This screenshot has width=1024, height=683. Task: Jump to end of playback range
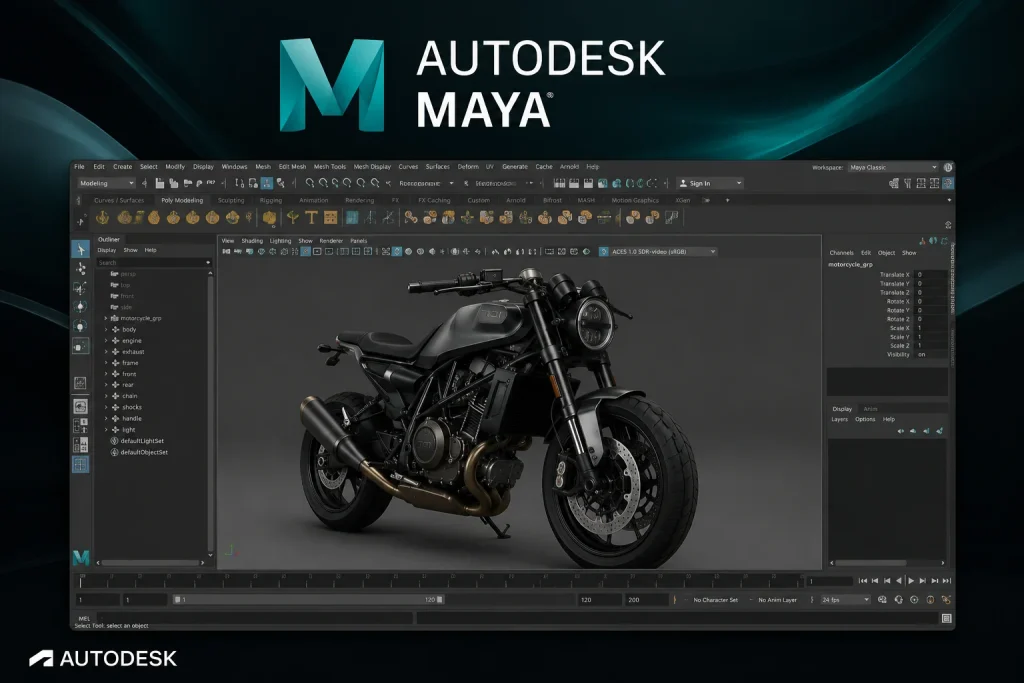(947, 580)
